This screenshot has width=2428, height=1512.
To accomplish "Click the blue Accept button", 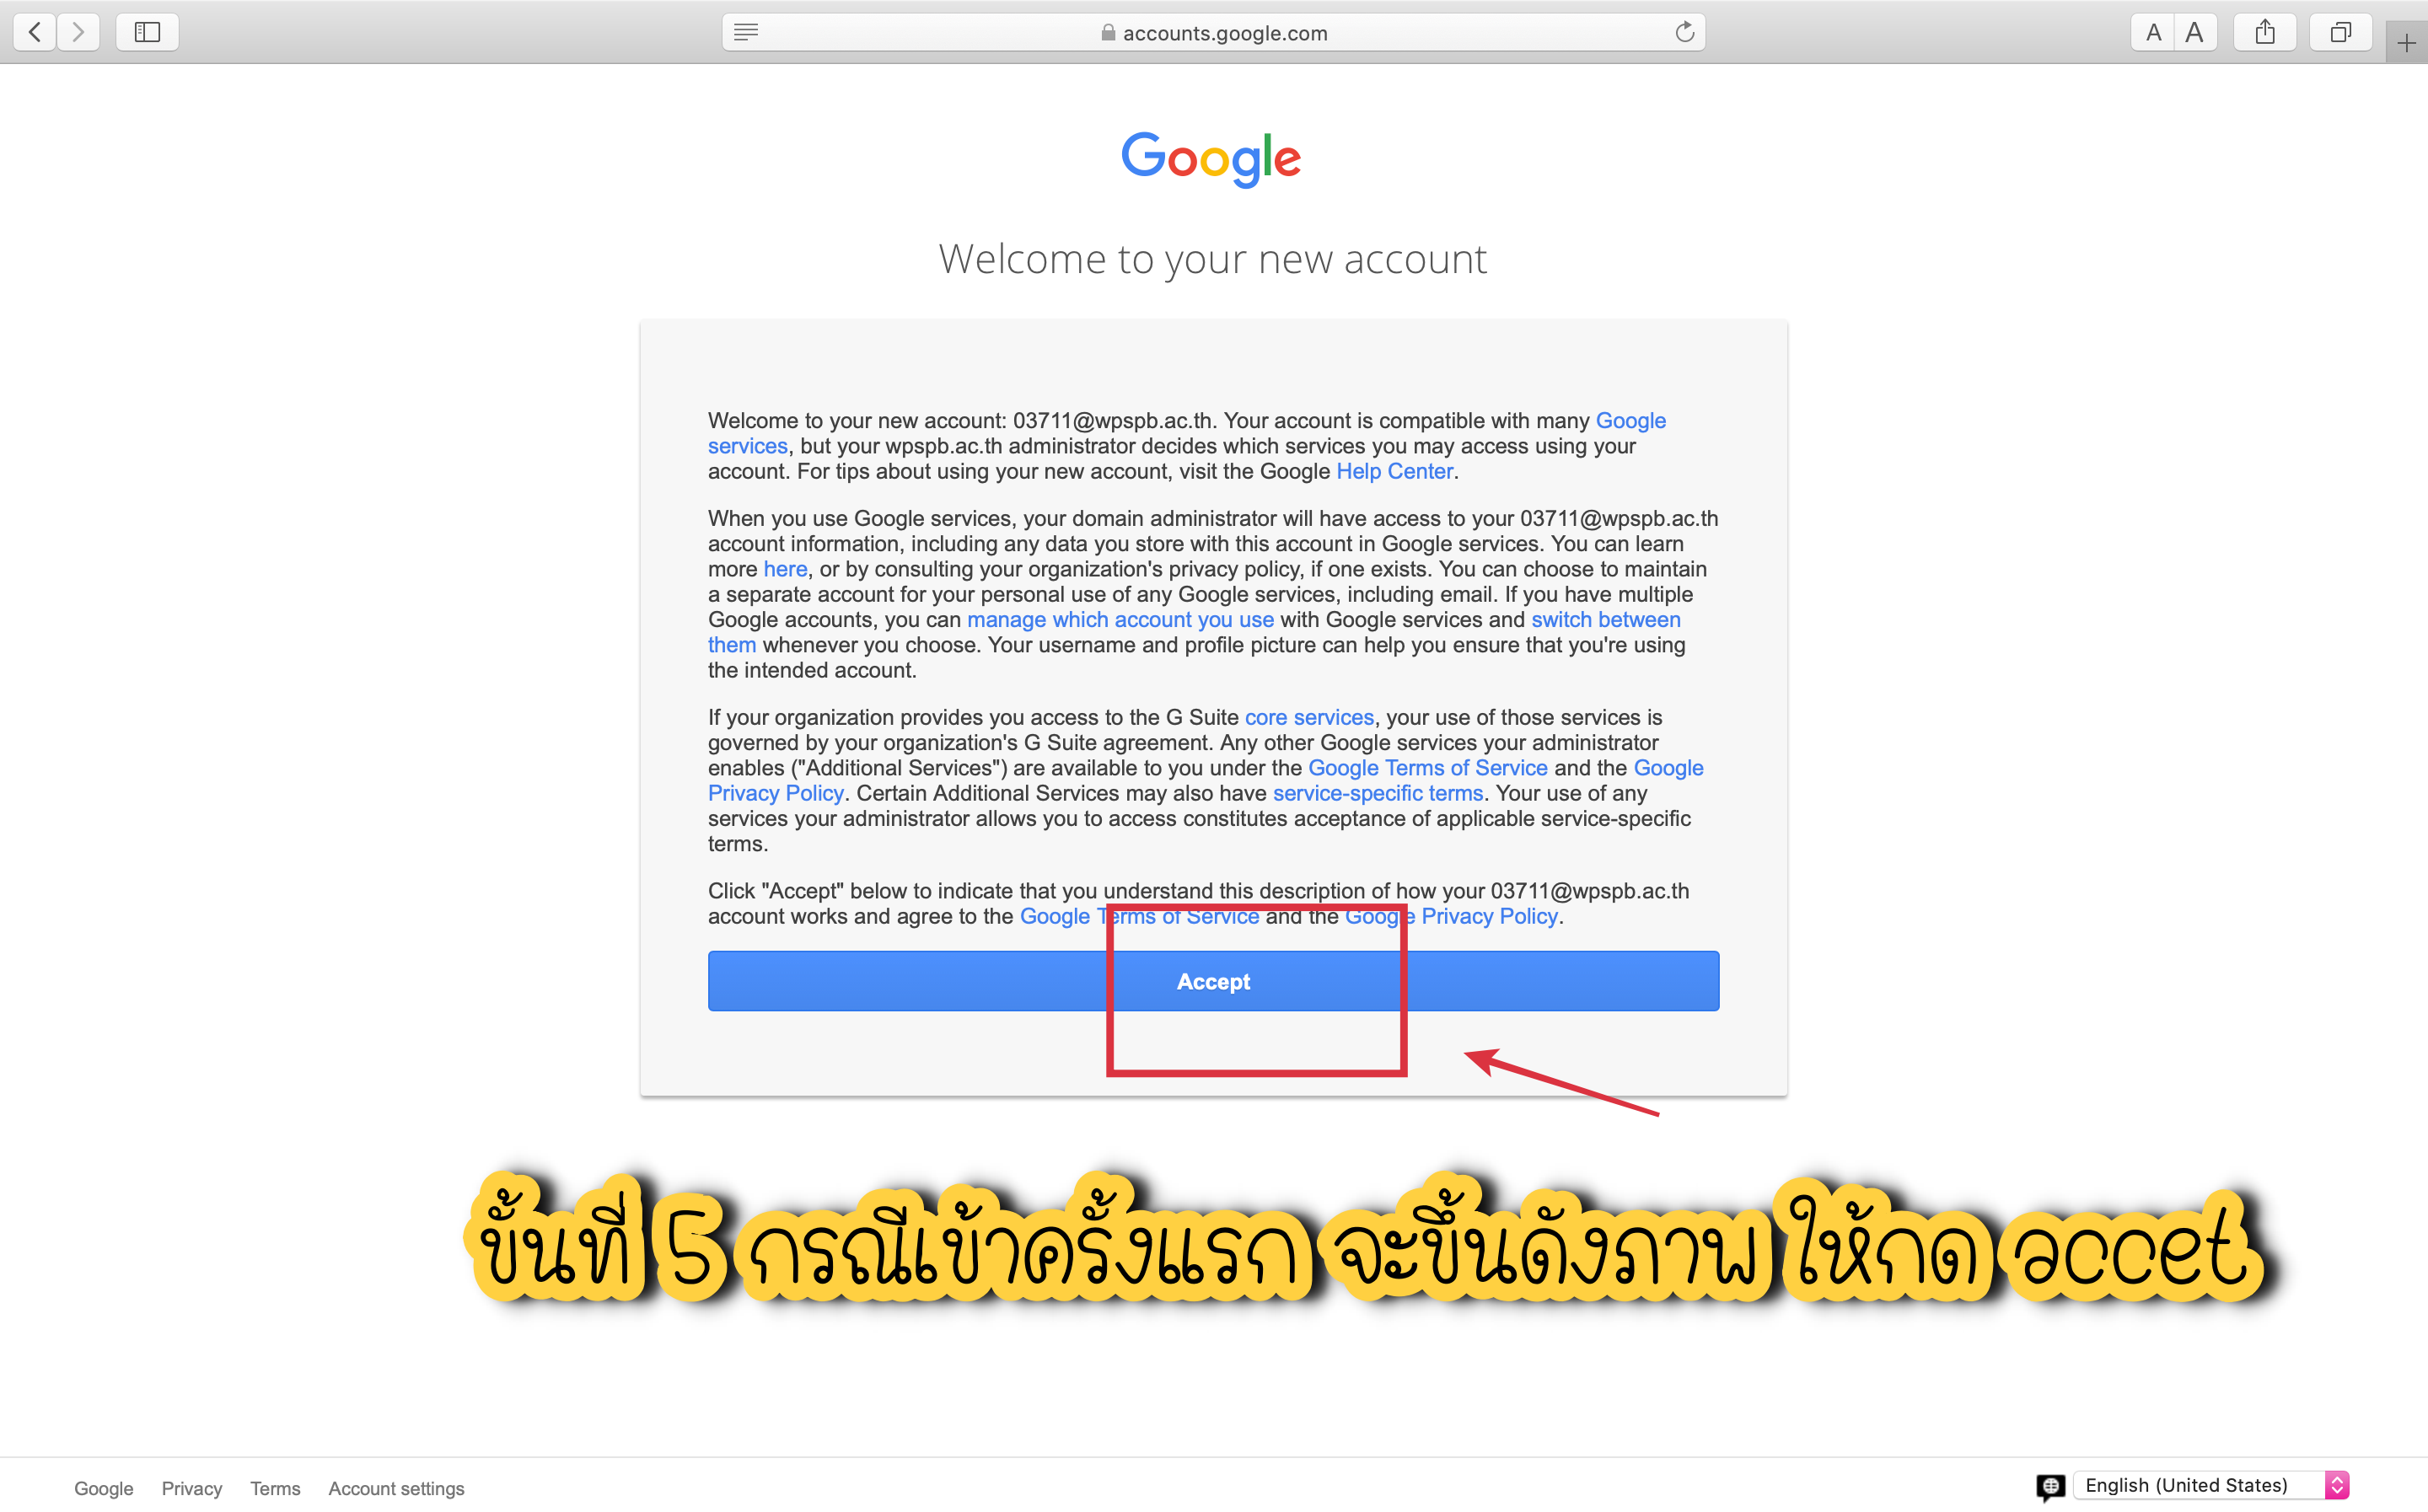I will pos(1213,981).
